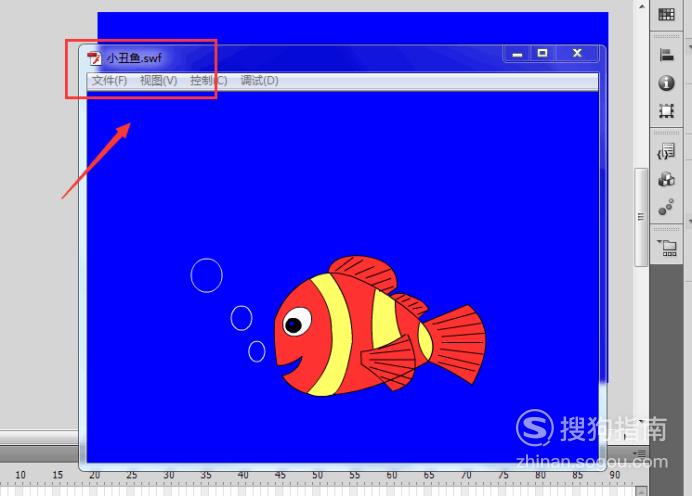
Task: Open the Info panel icon
Action: pos(666,83)
